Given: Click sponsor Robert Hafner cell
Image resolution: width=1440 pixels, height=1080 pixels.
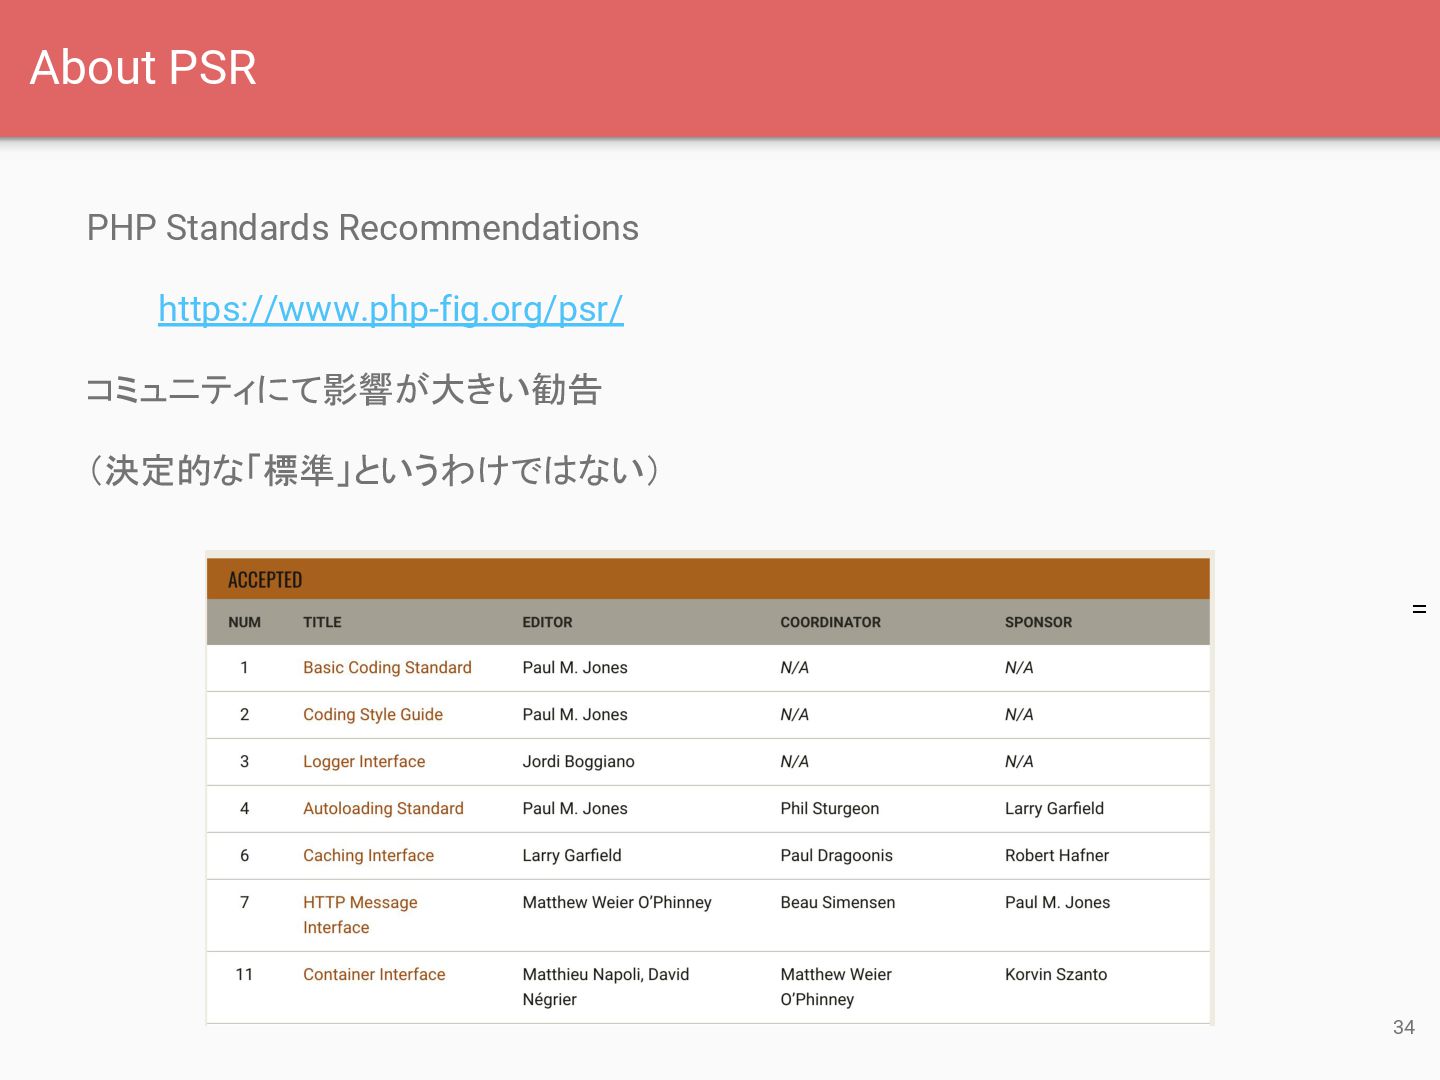Looking at the screenshot, I should click(x=1057, y=855).
